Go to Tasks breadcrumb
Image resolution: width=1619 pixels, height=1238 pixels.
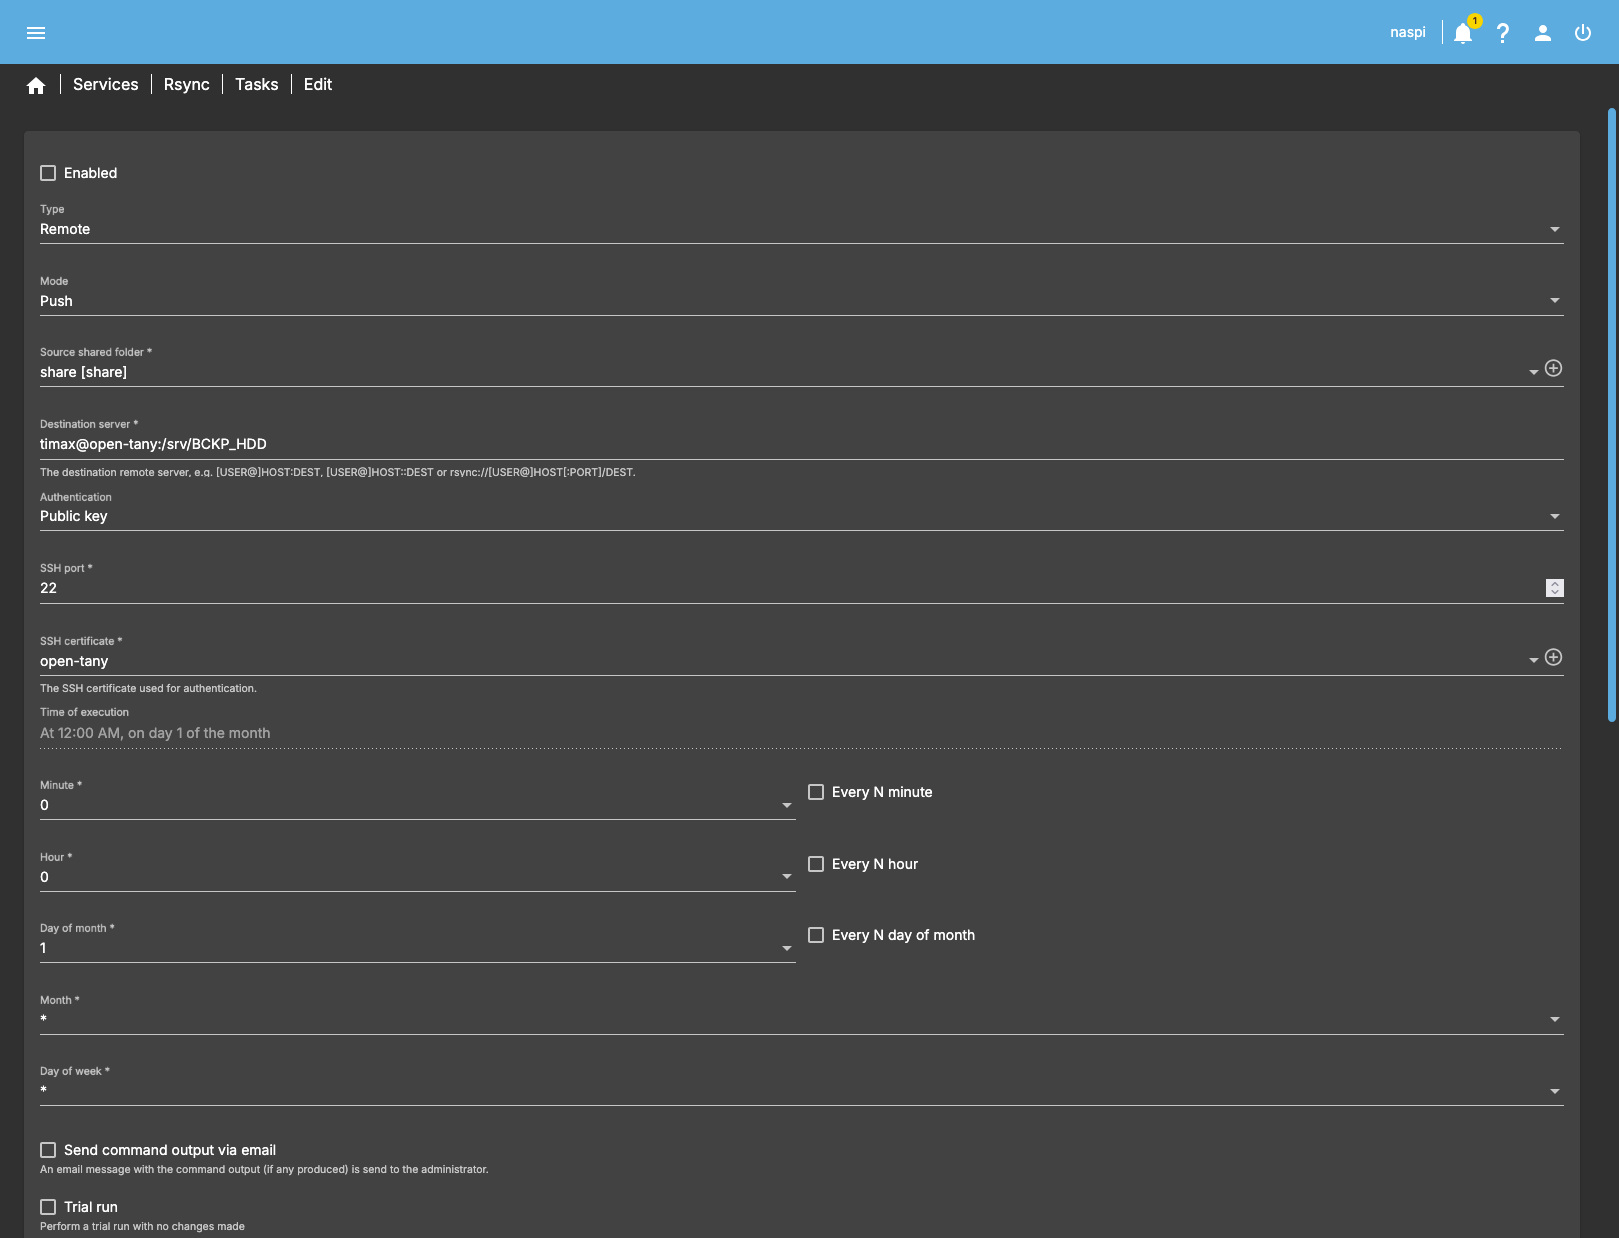tap(257, 85)
